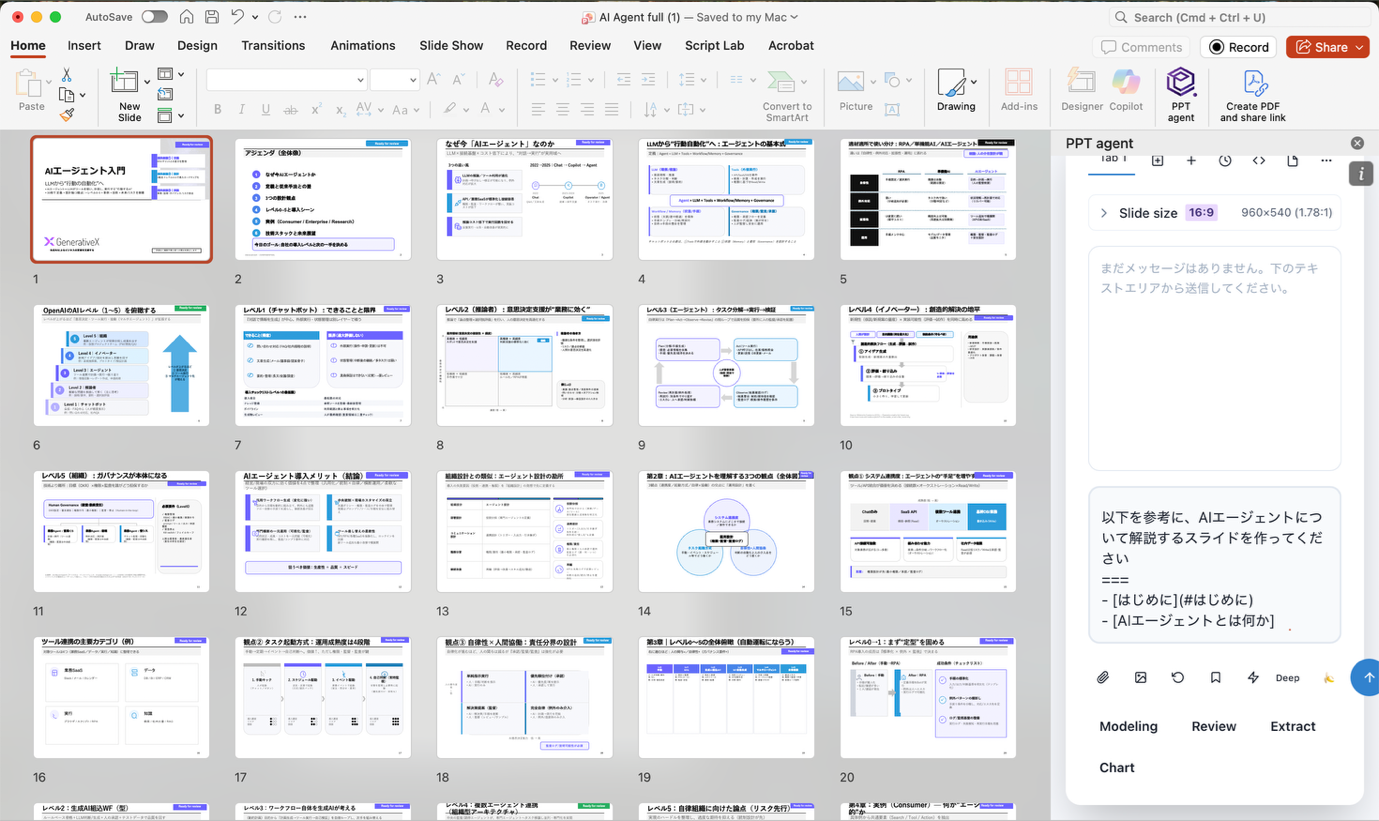Open the Insert ribbon tab
Image resolution: width=1379 pixels, height=821 pixels.
[x=84, y=45]
